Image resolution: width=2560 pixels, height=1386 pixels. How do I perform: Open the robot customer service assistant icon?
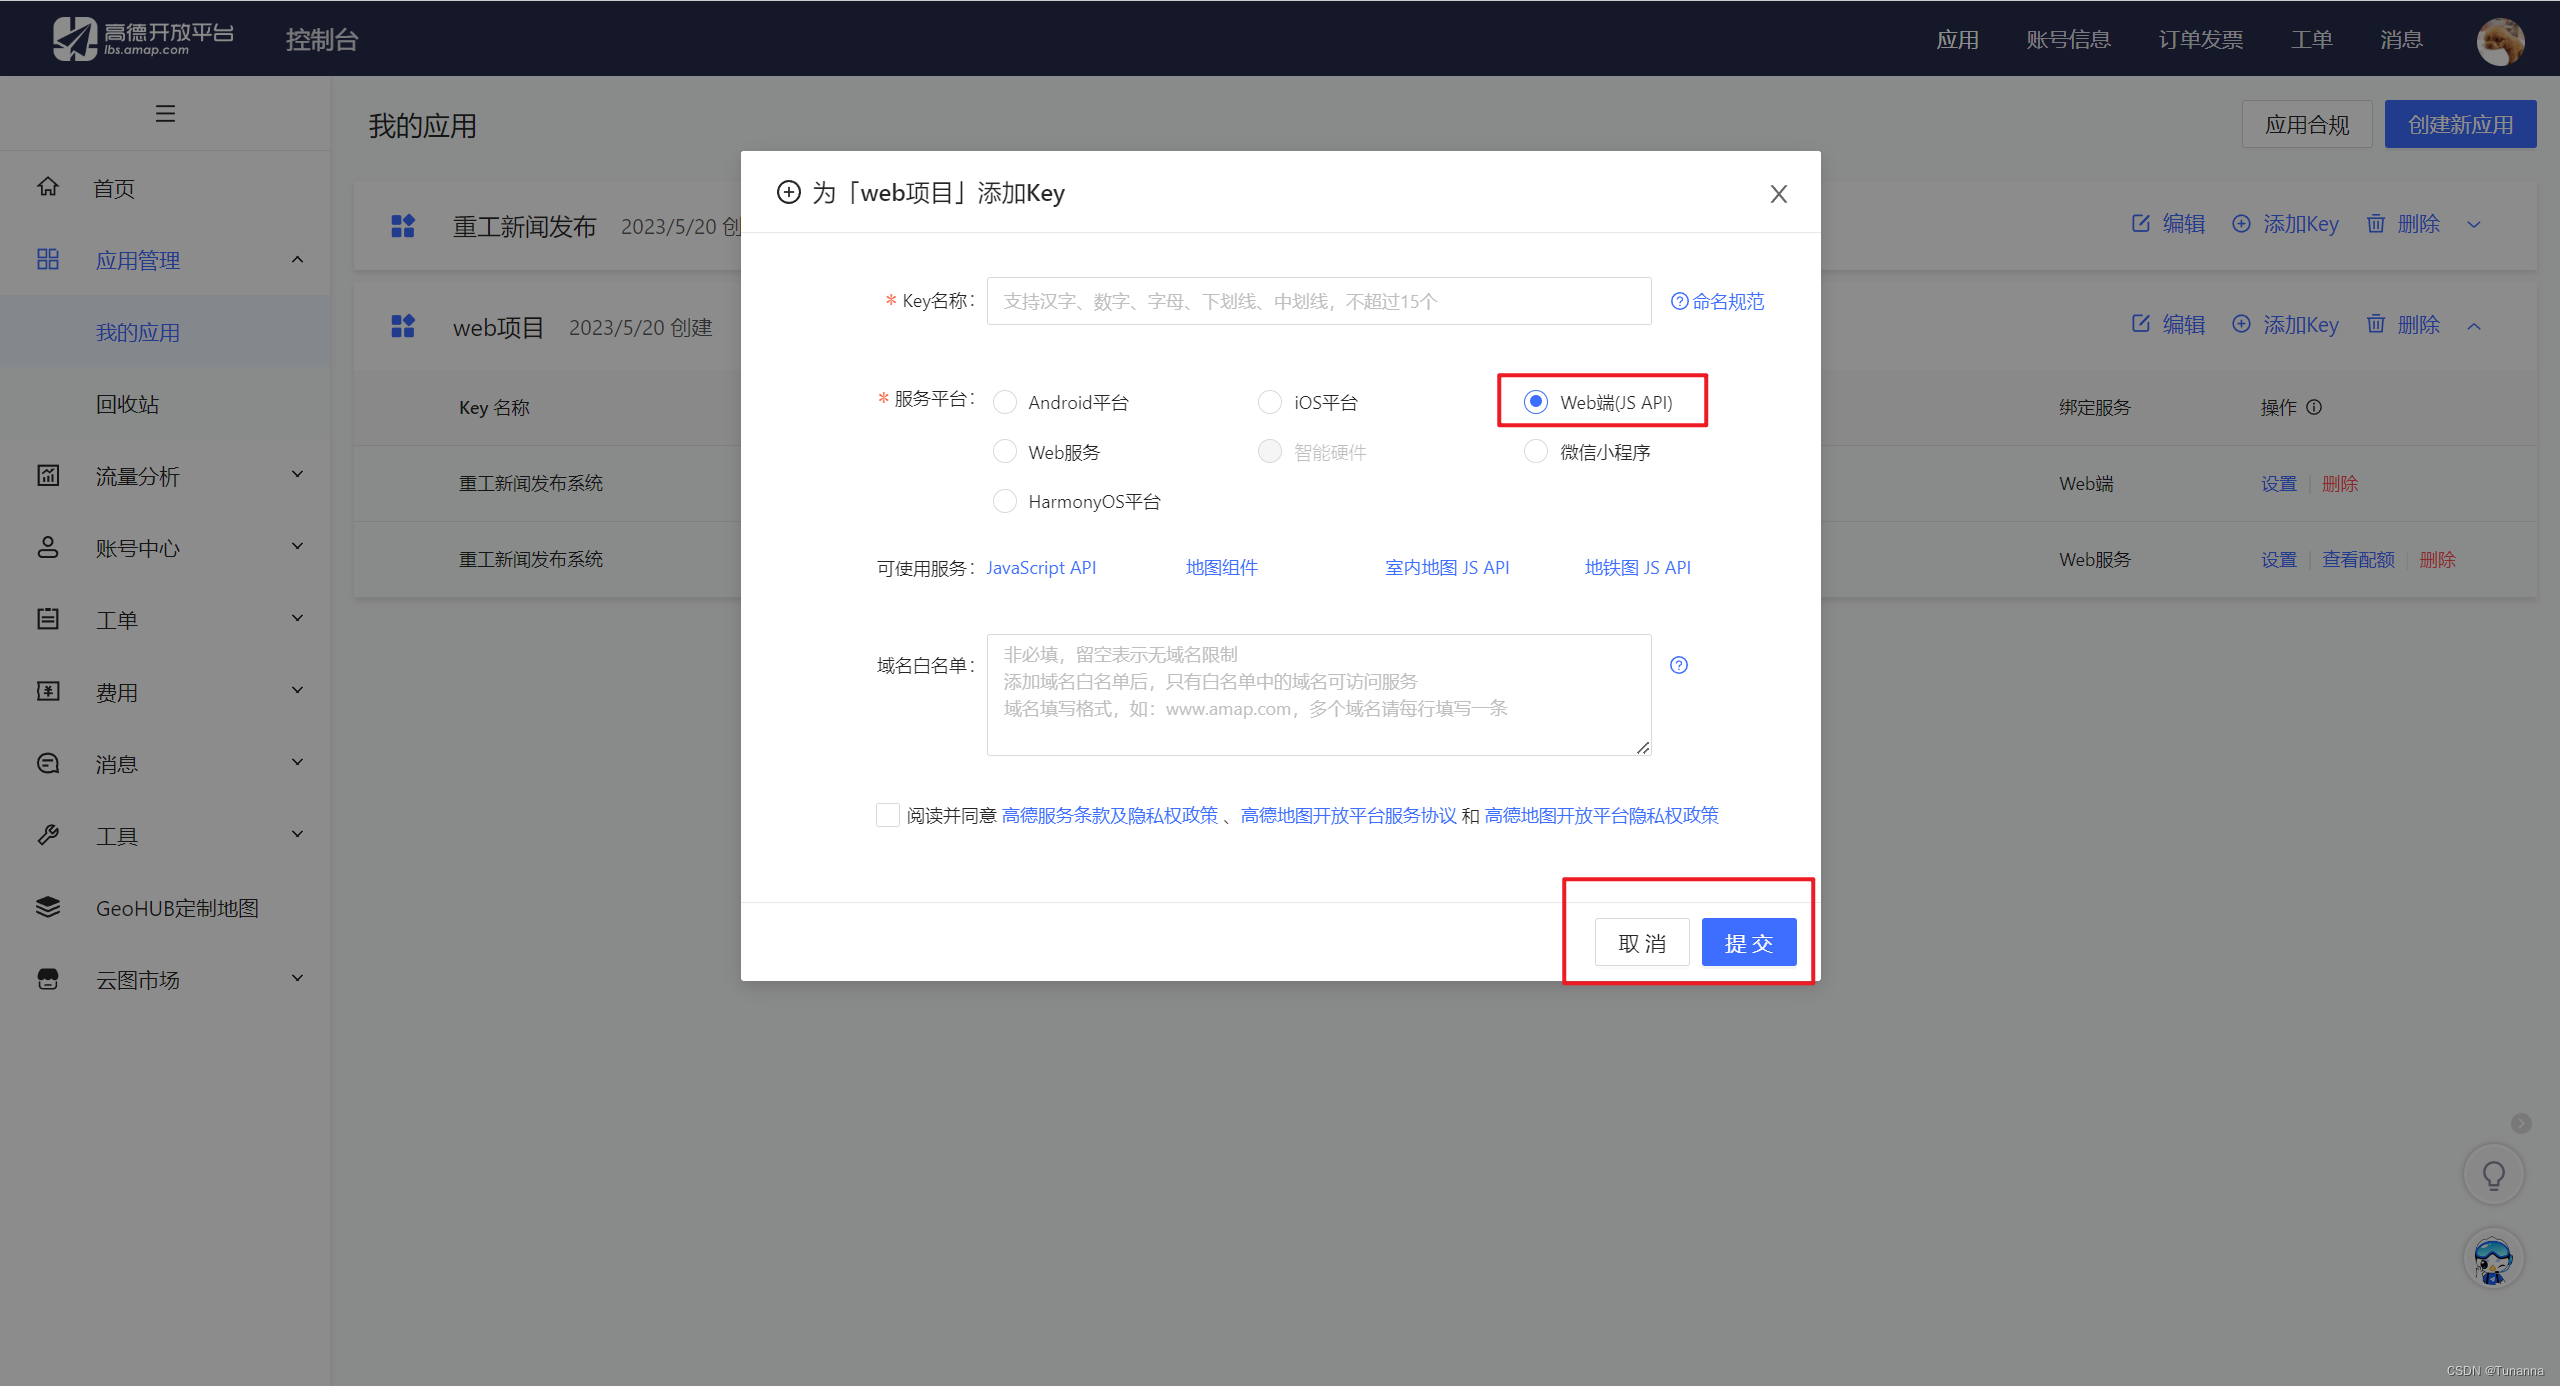(2493, 1259)
